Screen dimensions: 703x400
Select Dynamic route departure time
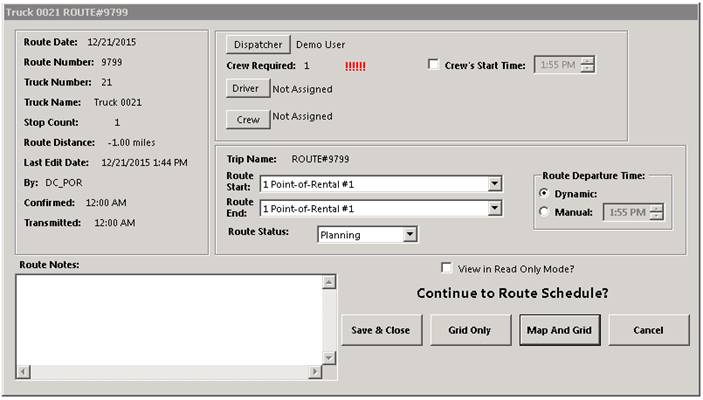pos(543,193)
